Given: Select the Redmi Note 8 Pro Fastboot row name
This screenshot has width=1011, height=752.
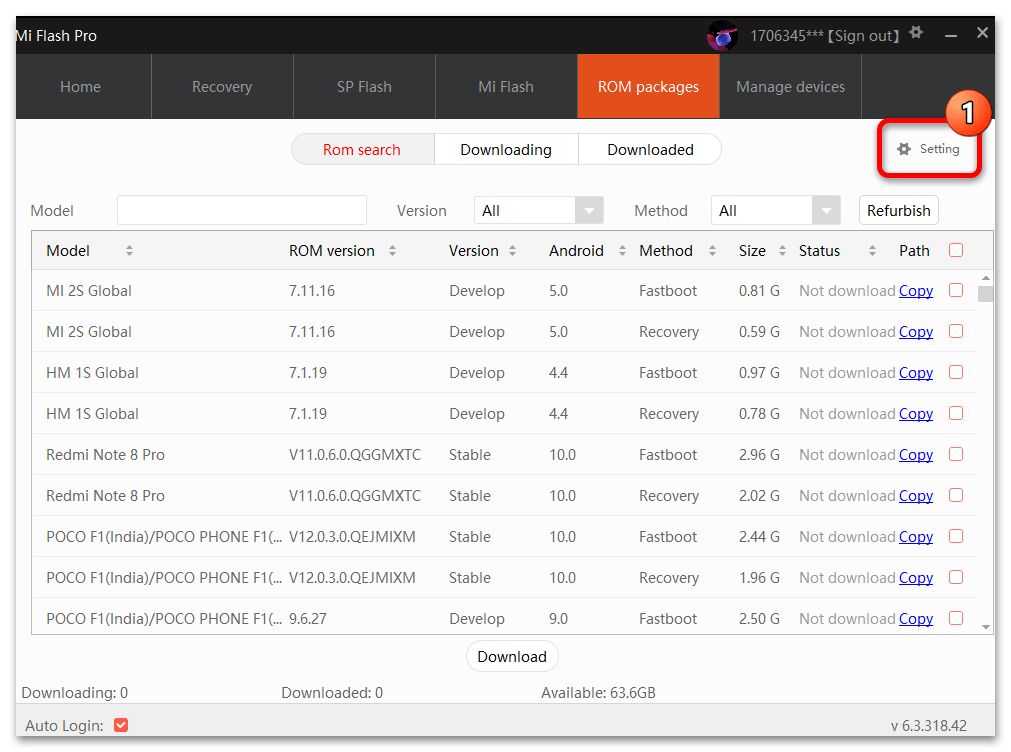Looking at the screenshot, I should pos(105,455).
